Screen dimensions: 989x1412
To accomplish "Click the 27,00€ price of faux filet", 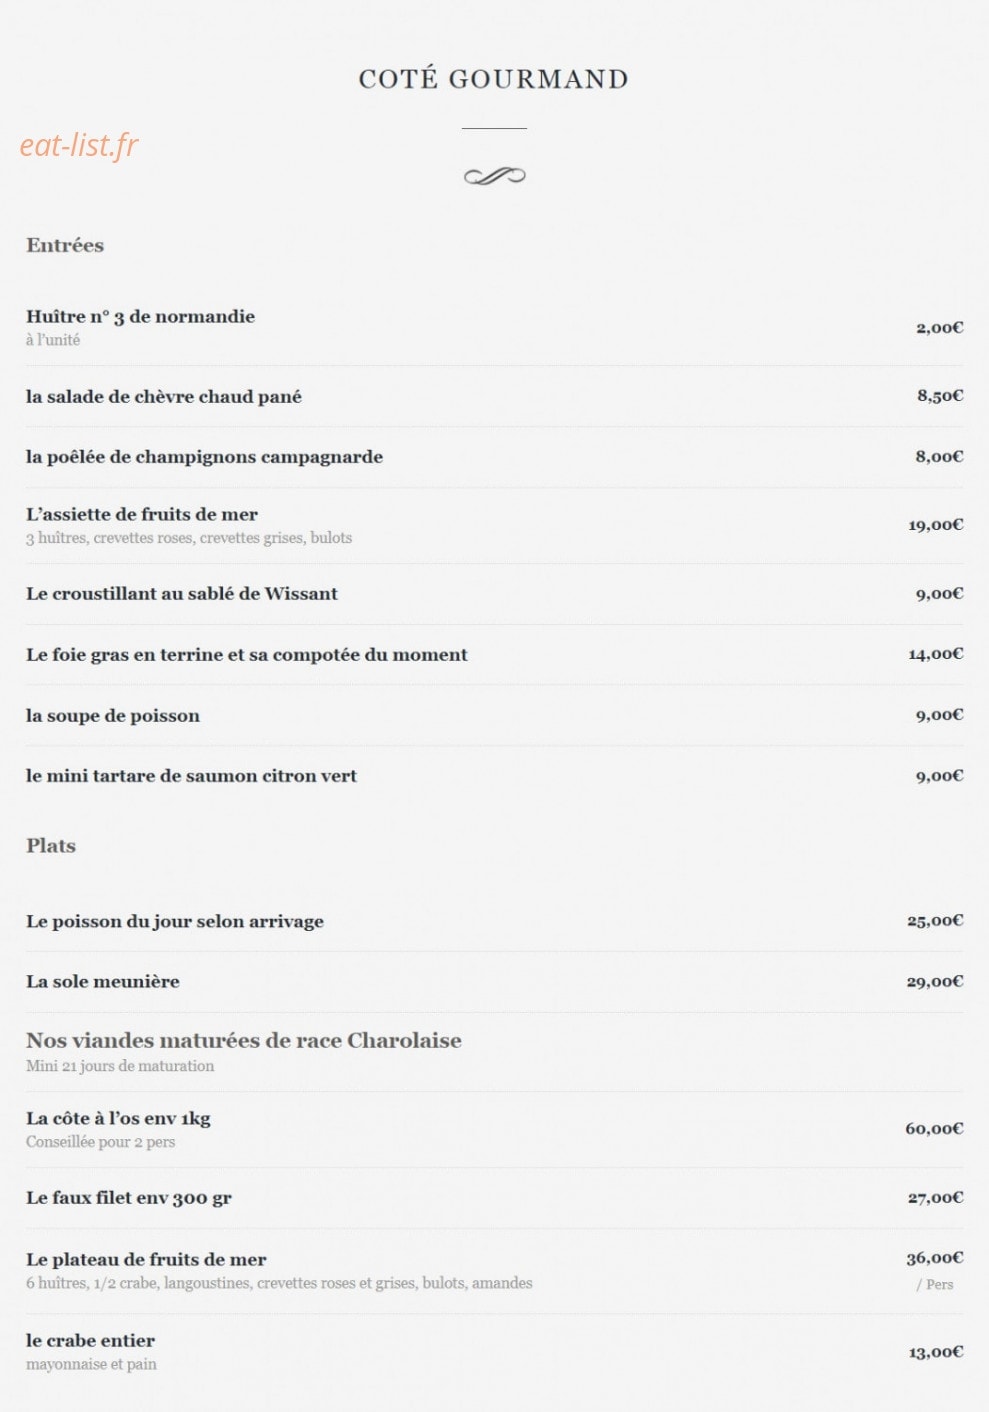I will 935,1197.
